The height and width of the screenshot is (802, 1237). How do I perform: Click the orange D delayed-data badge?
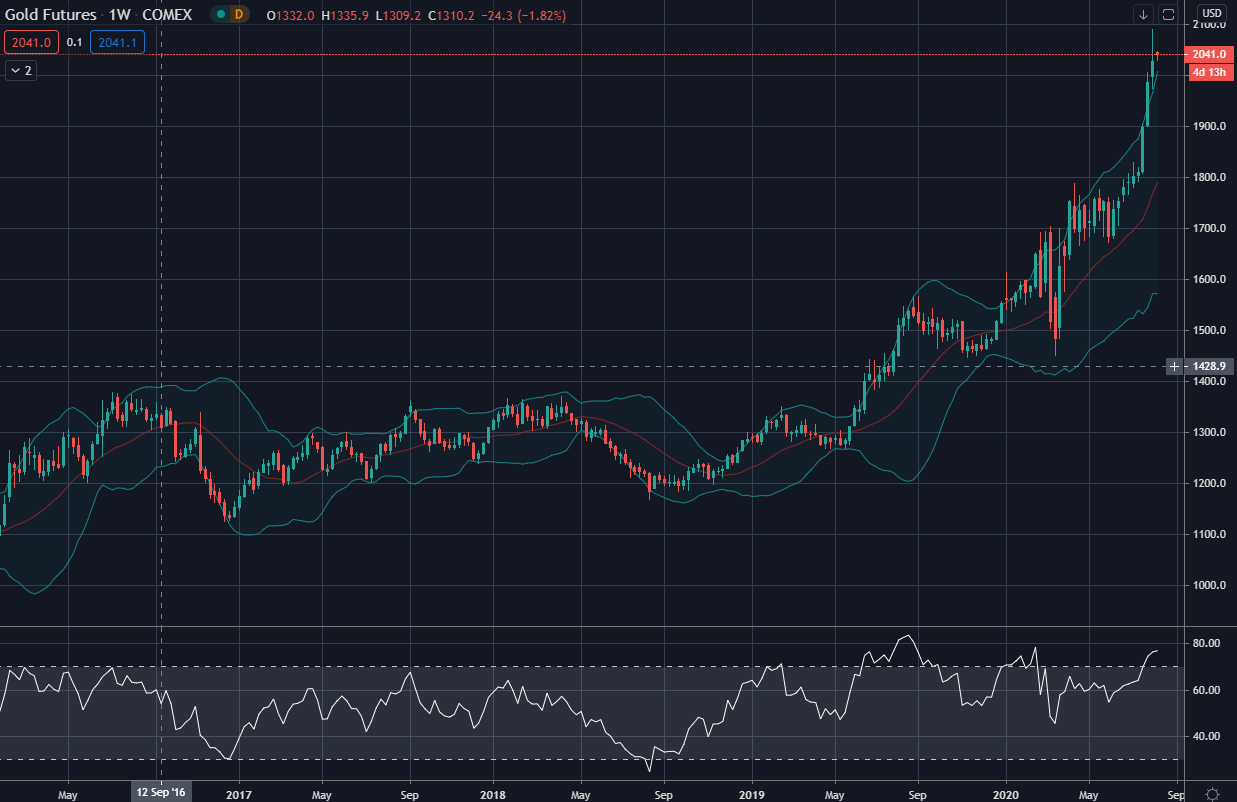click(x=238, y=15)
